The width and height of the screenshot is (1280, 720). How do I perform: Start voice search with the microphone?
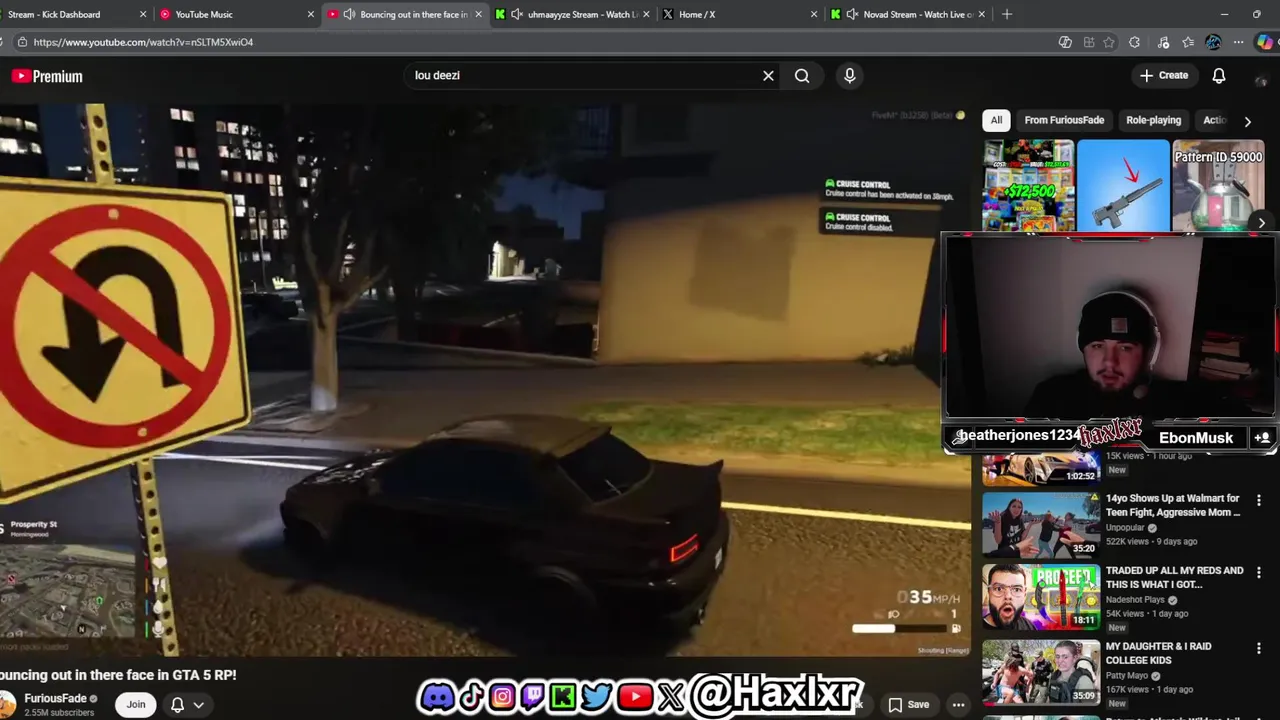click(x=849, y=76)
